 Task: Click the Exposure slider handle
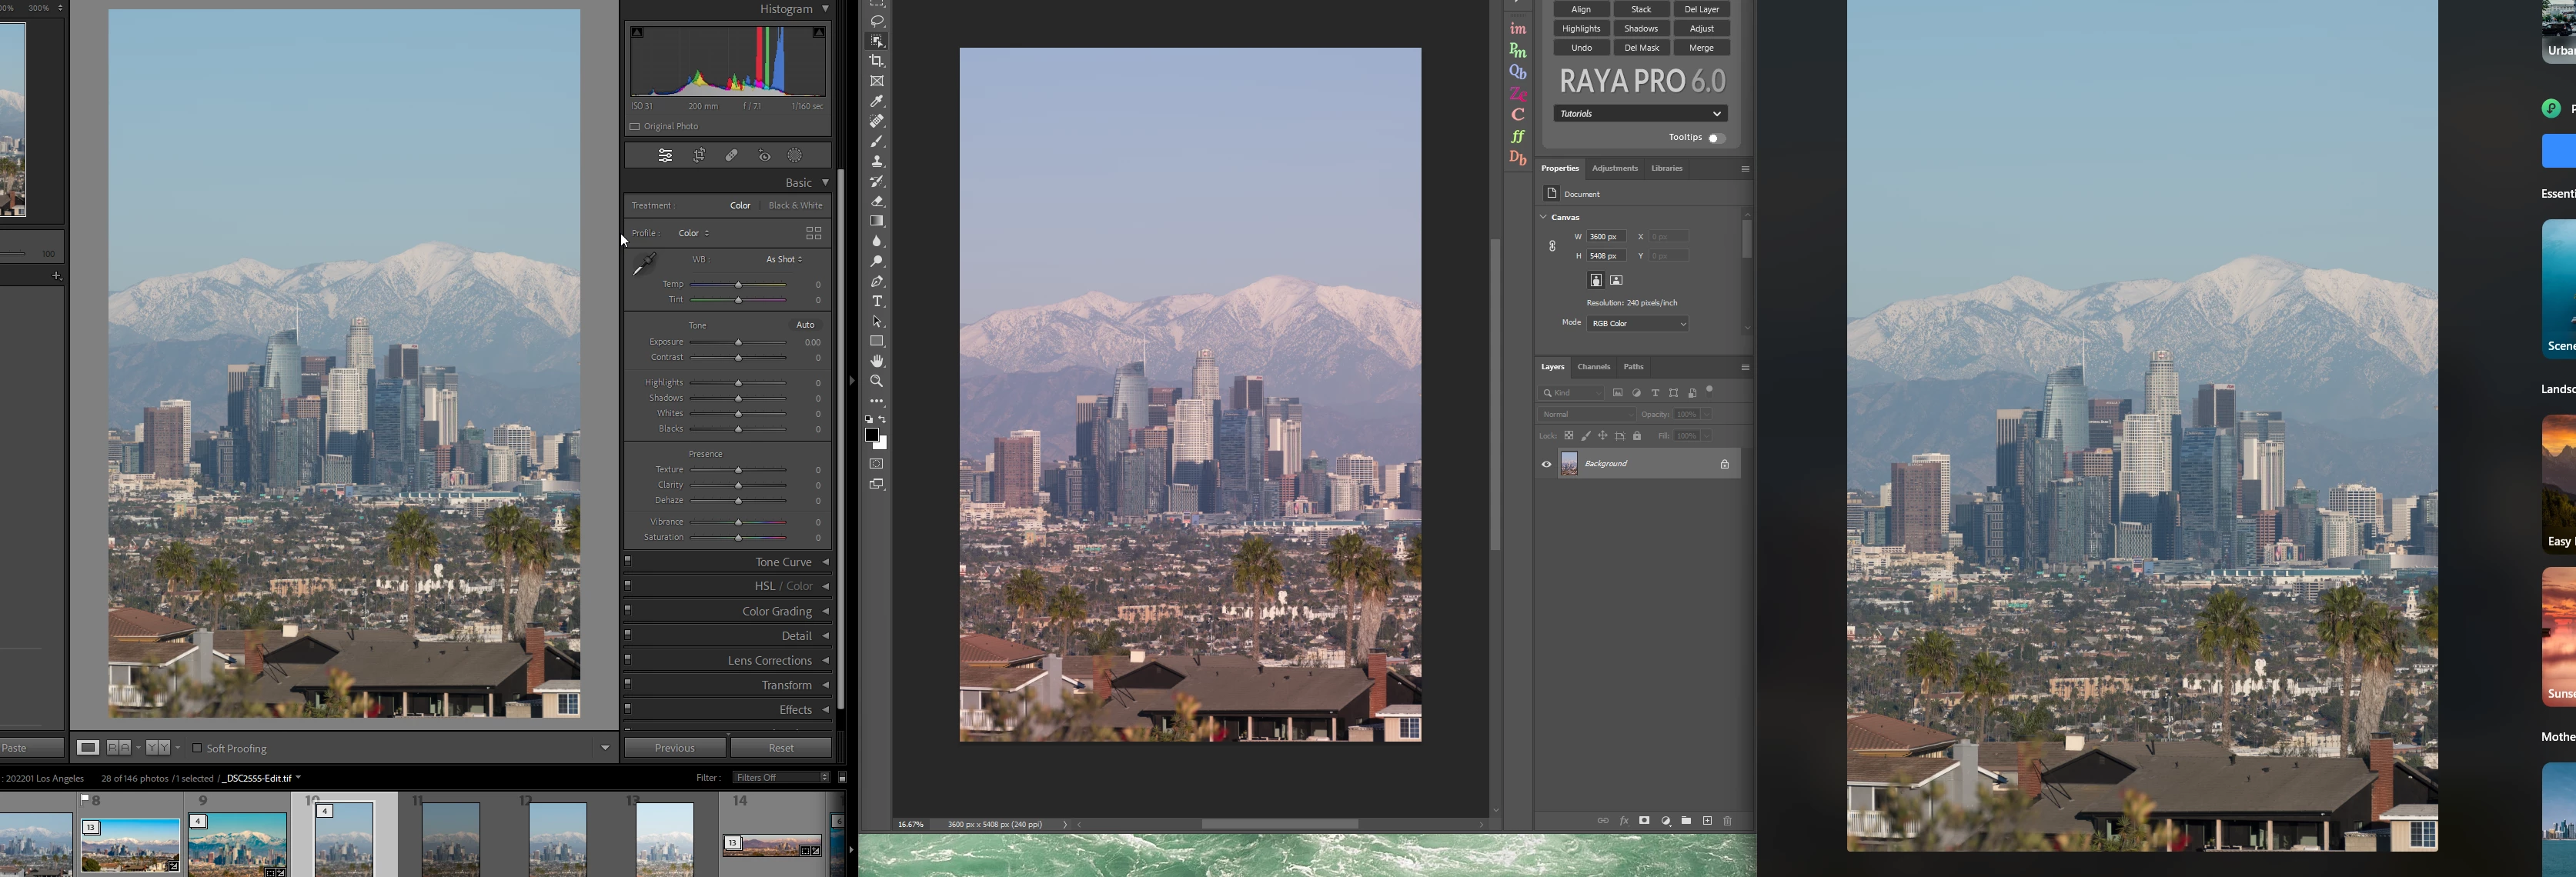tap(739, 342)
